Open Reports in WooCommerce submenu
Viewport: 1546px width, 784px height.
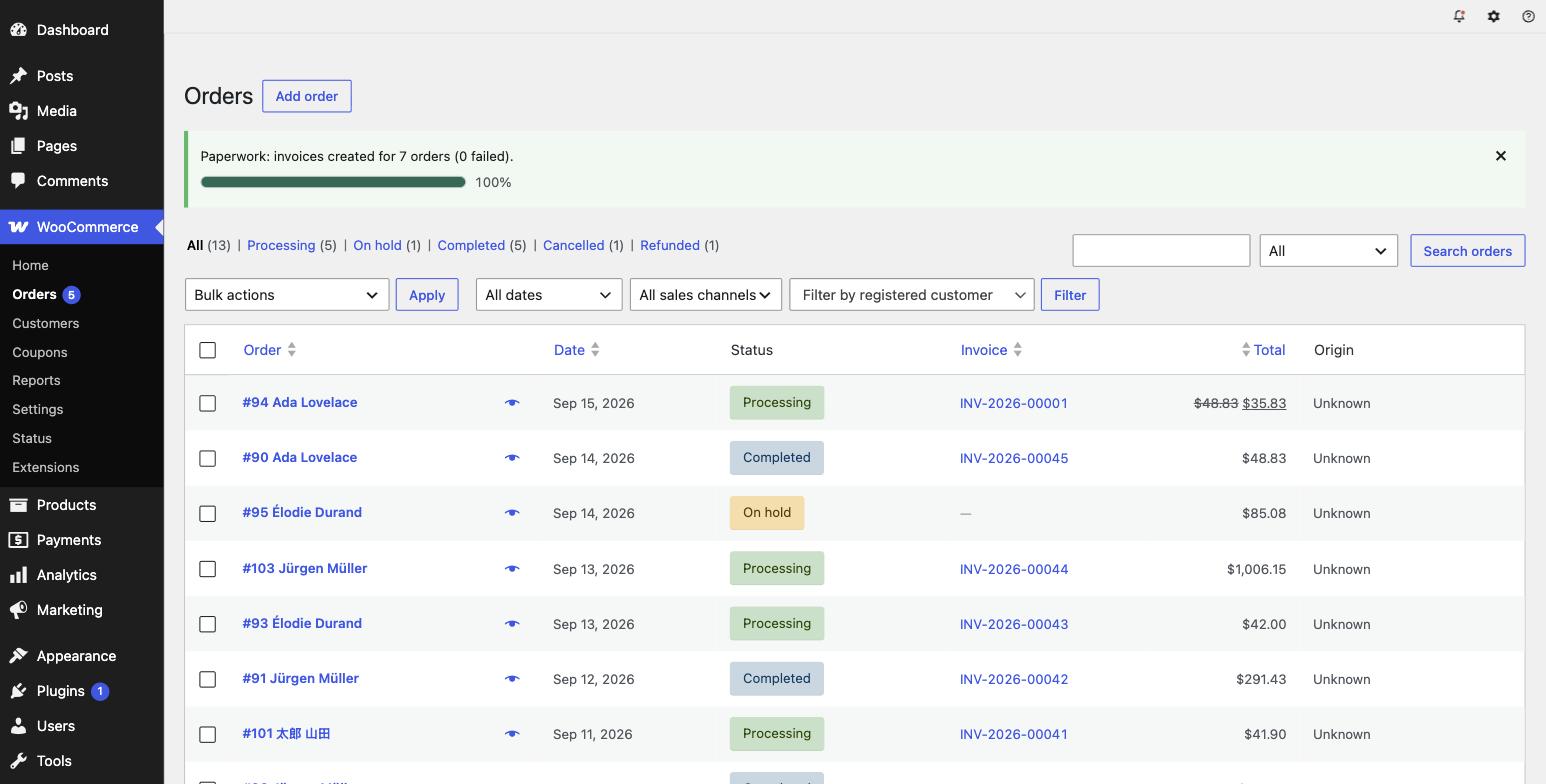click(36, 380)
